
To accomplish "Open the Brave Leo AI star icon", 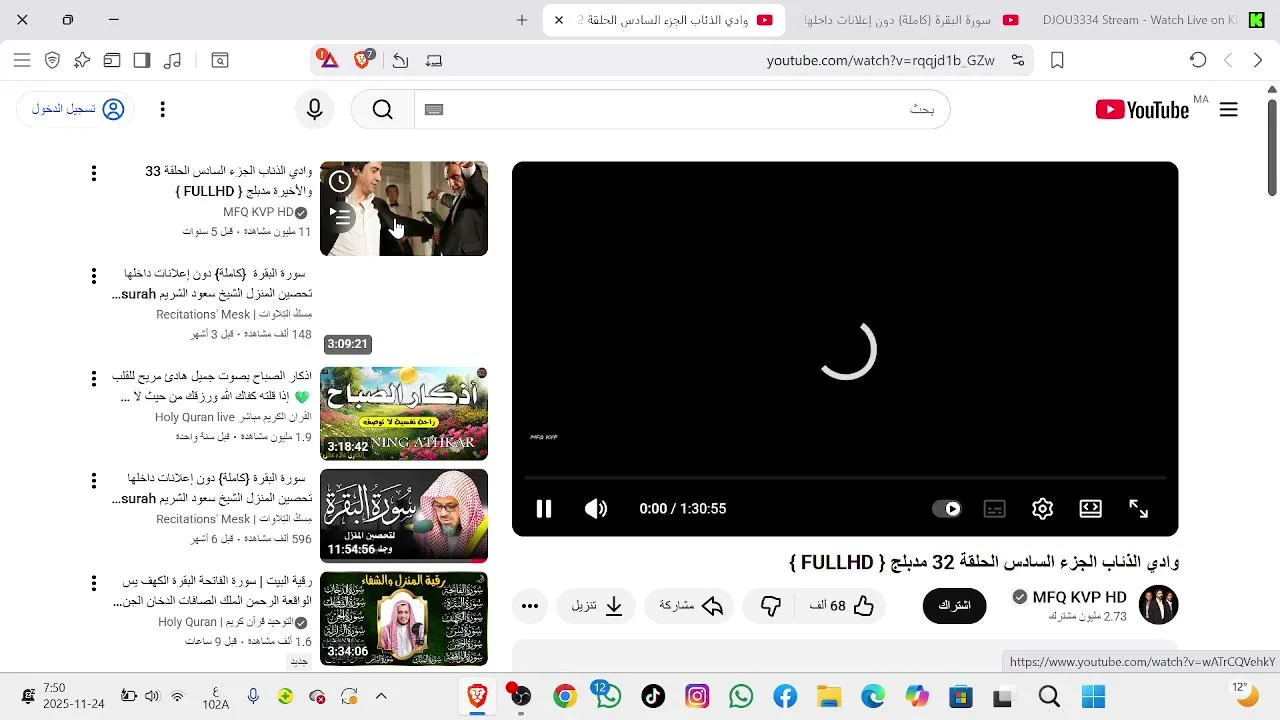I will tap(82, 60).
